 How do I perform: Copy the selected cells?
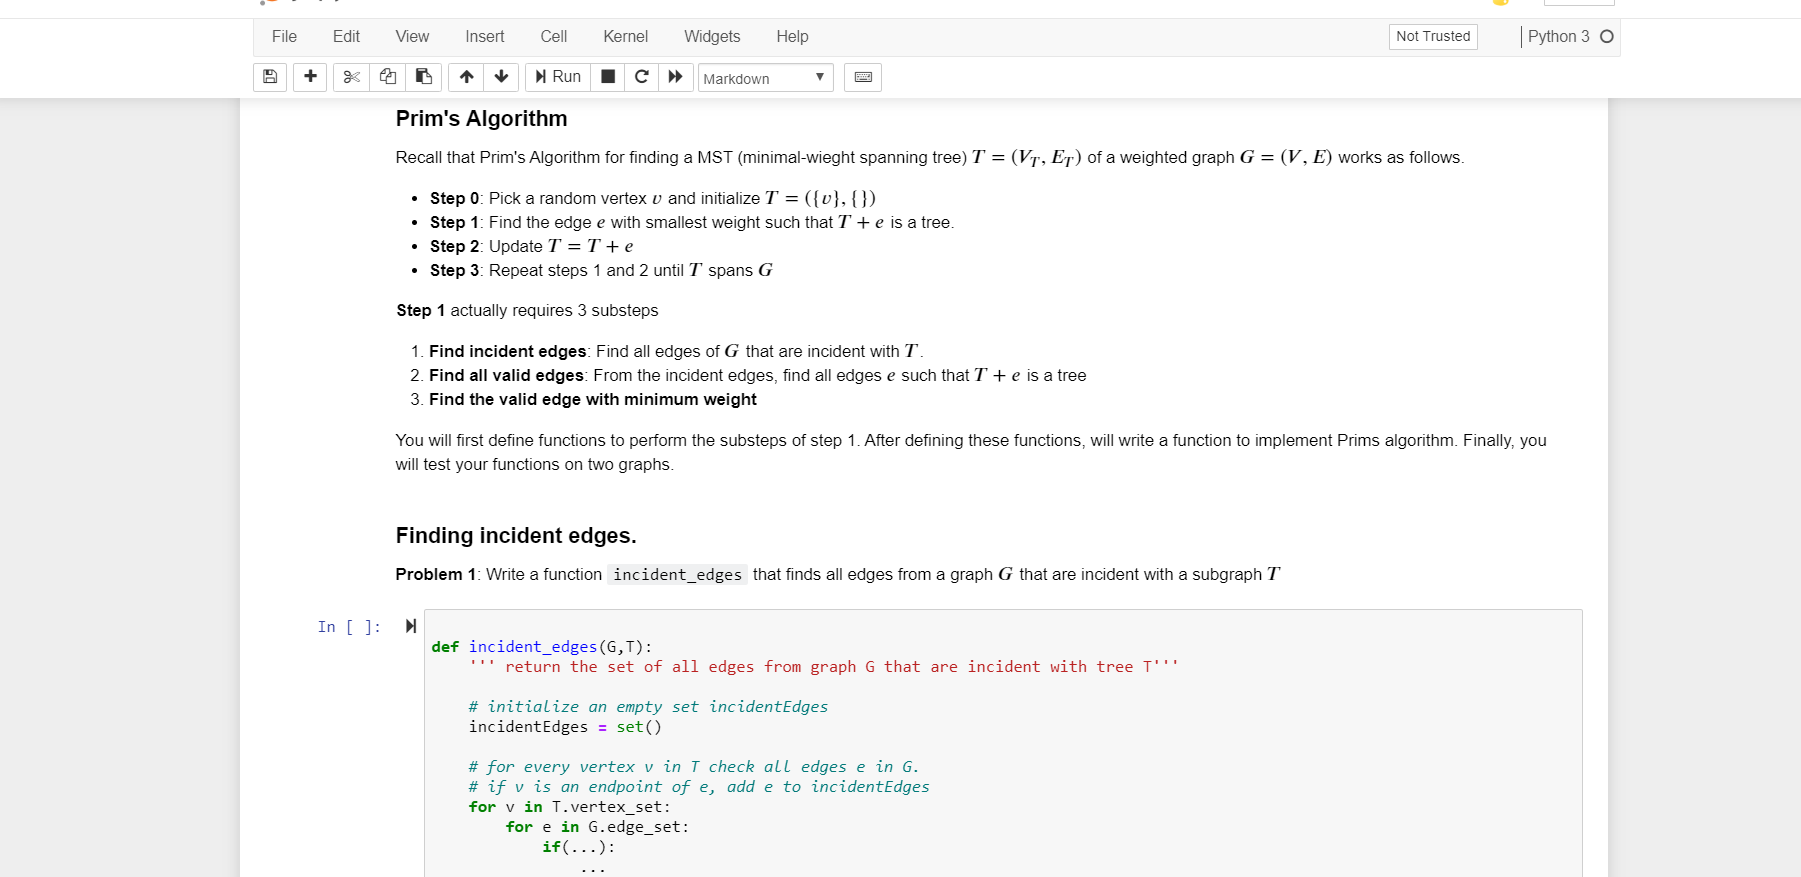click(x=388, y=77)
